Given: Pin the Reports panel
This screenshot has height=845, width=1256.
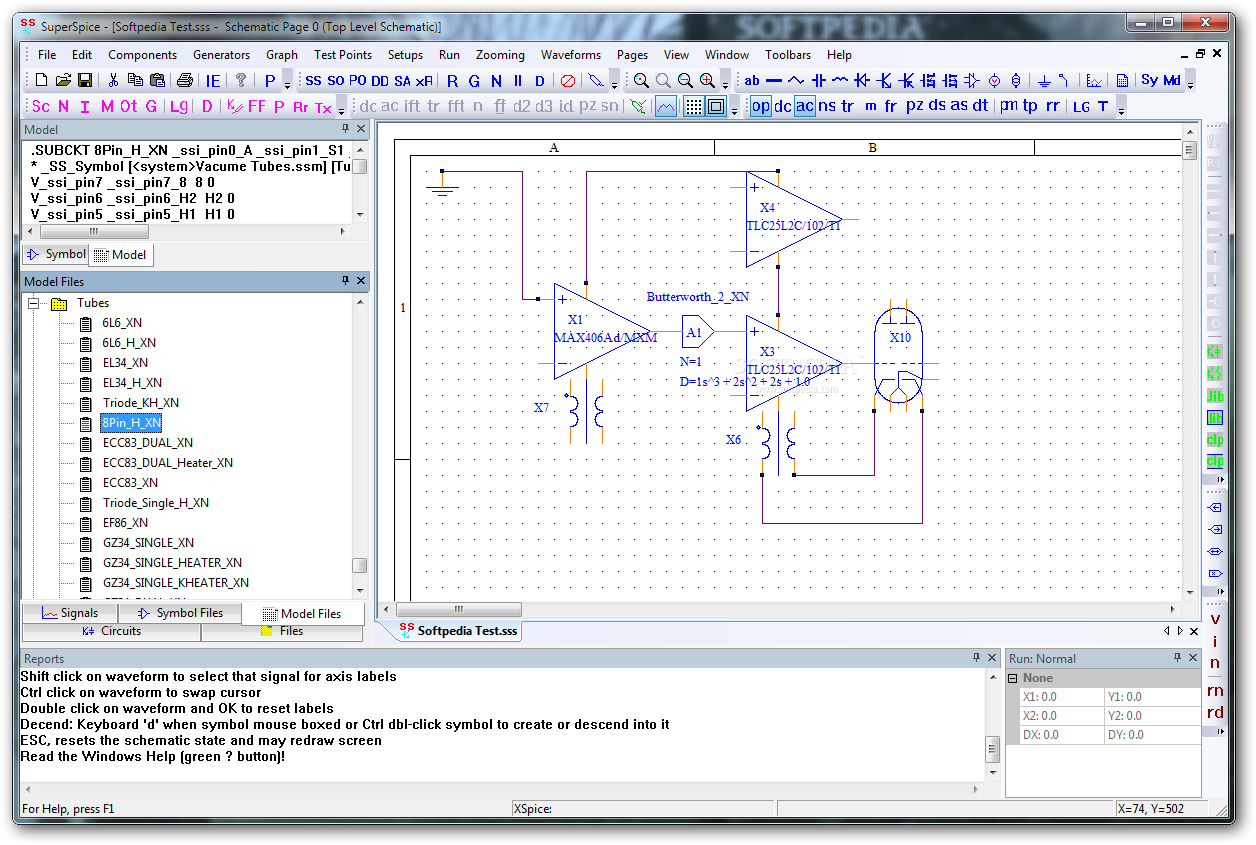Looking at the screenshot, I should point(977,658).
